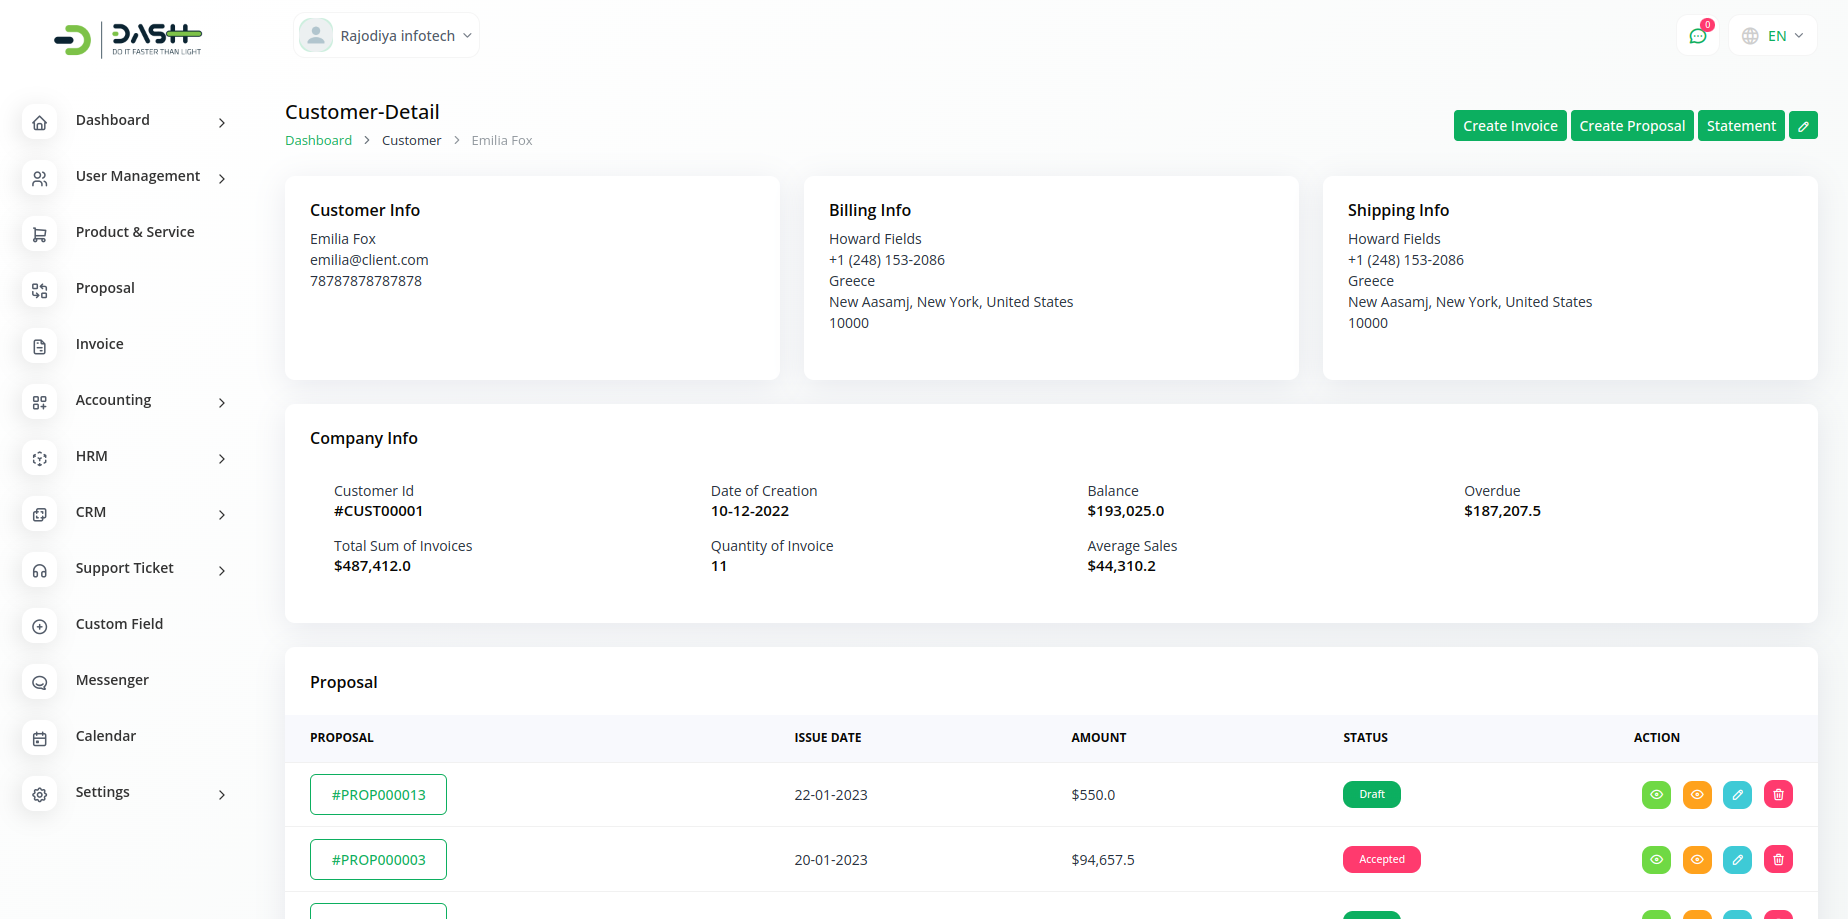Go to Dashboard via the breadcrumb

click(x=318, y=141)
